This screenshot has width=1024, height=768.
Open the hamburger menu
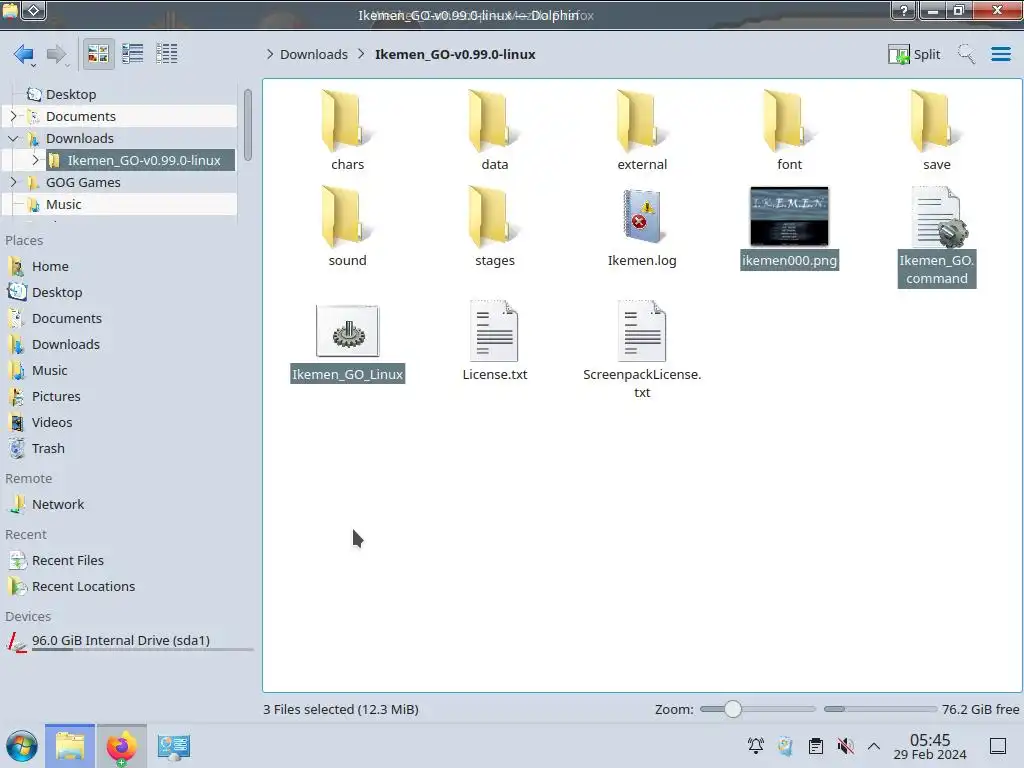pos(1000,54)
